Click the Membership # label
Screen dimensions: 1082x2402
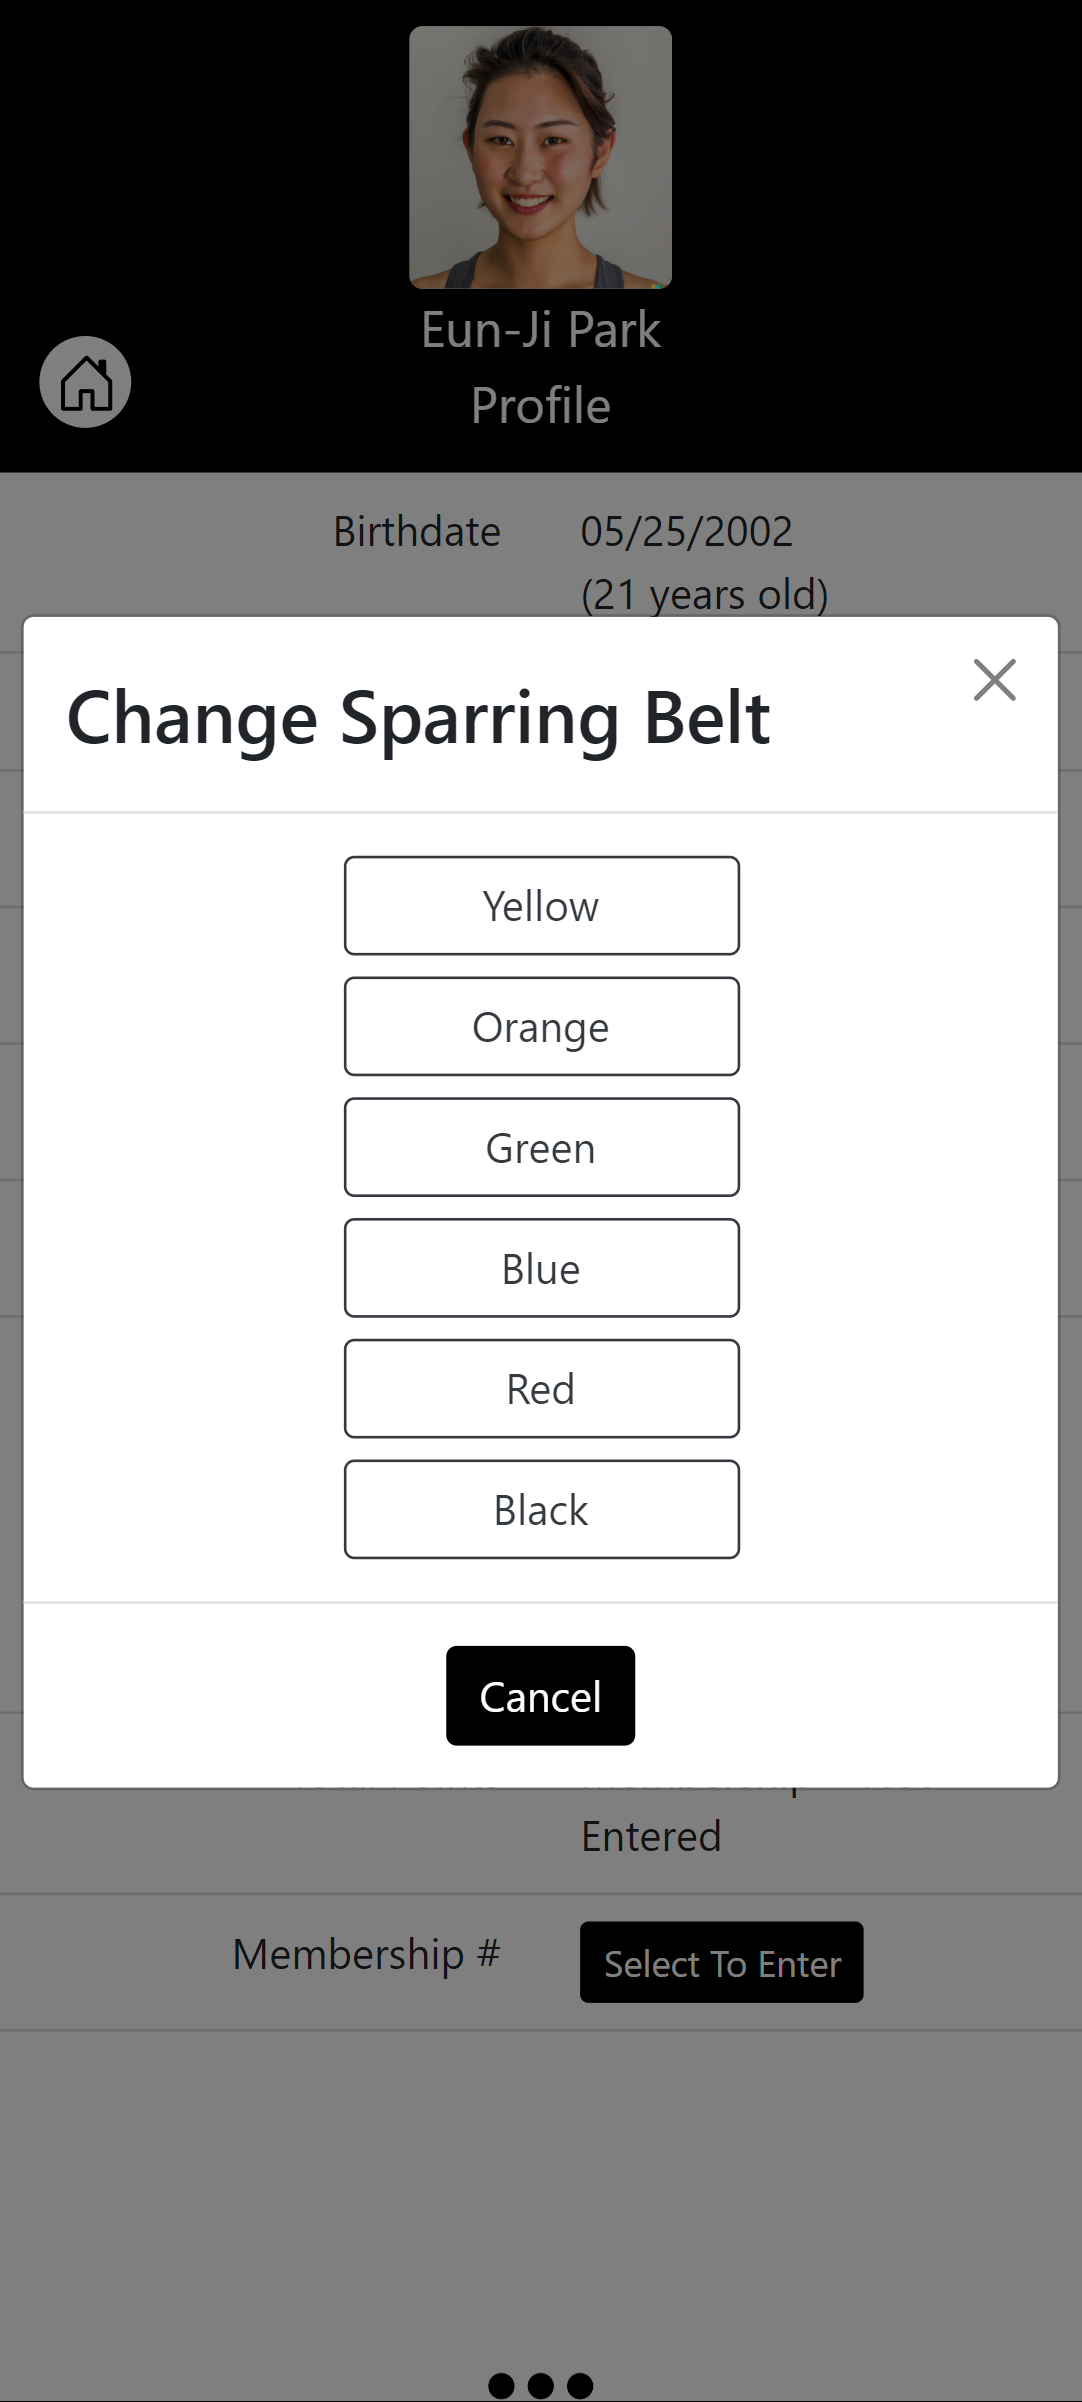coord(366,1954)
